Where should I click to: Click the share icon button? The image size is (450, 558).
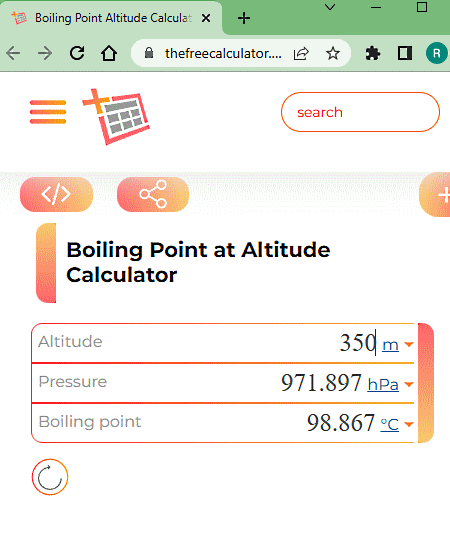pos(153,194)
